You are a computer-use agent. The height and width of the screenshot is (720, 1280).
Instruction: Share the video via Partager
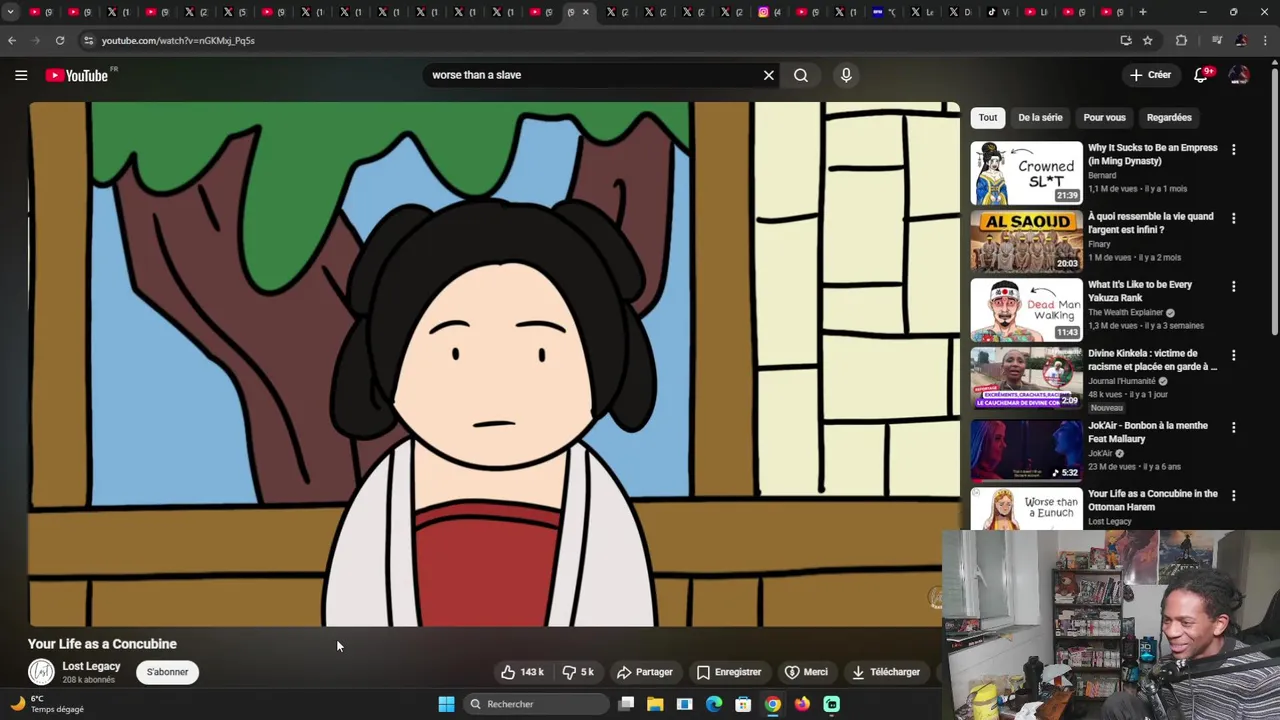tap(645, 672)
